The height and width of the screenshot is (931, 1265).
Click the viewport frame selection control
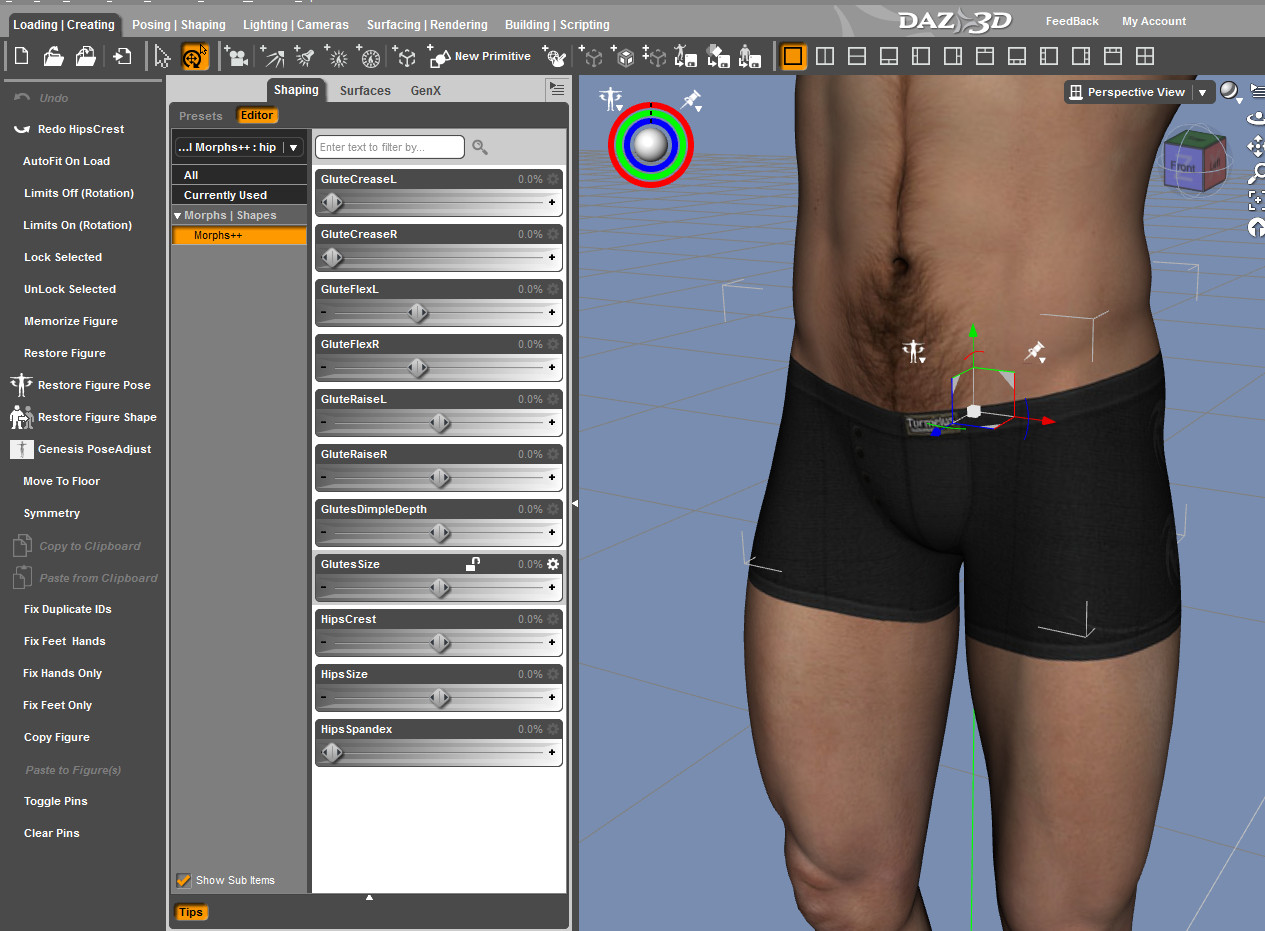coord(1256,200)
